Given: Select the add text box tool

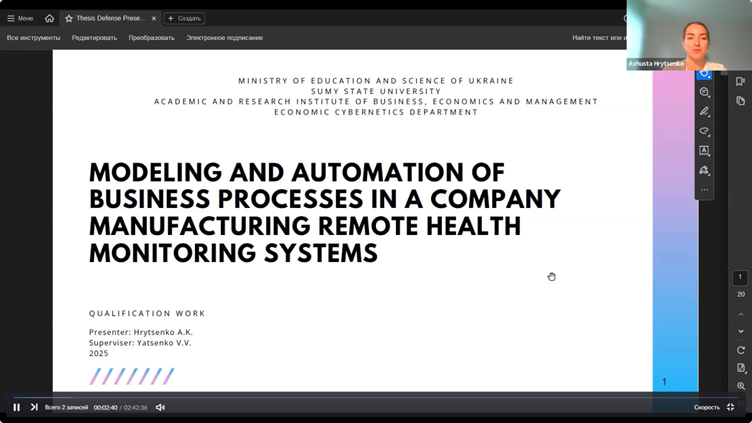Looking at the screenshot, I should click(704, 151).
